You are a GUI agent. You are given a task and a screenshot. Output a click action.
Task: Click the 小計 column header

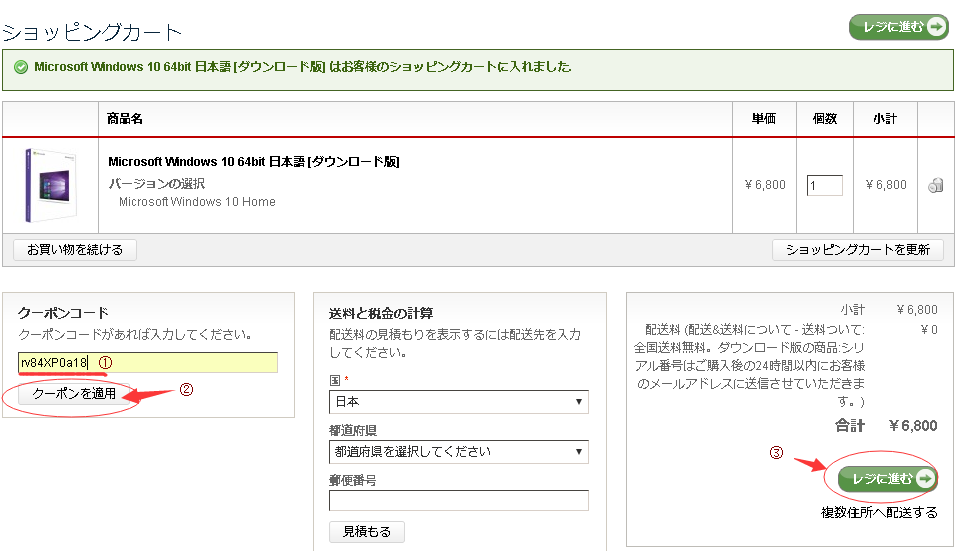click(885, 119)
